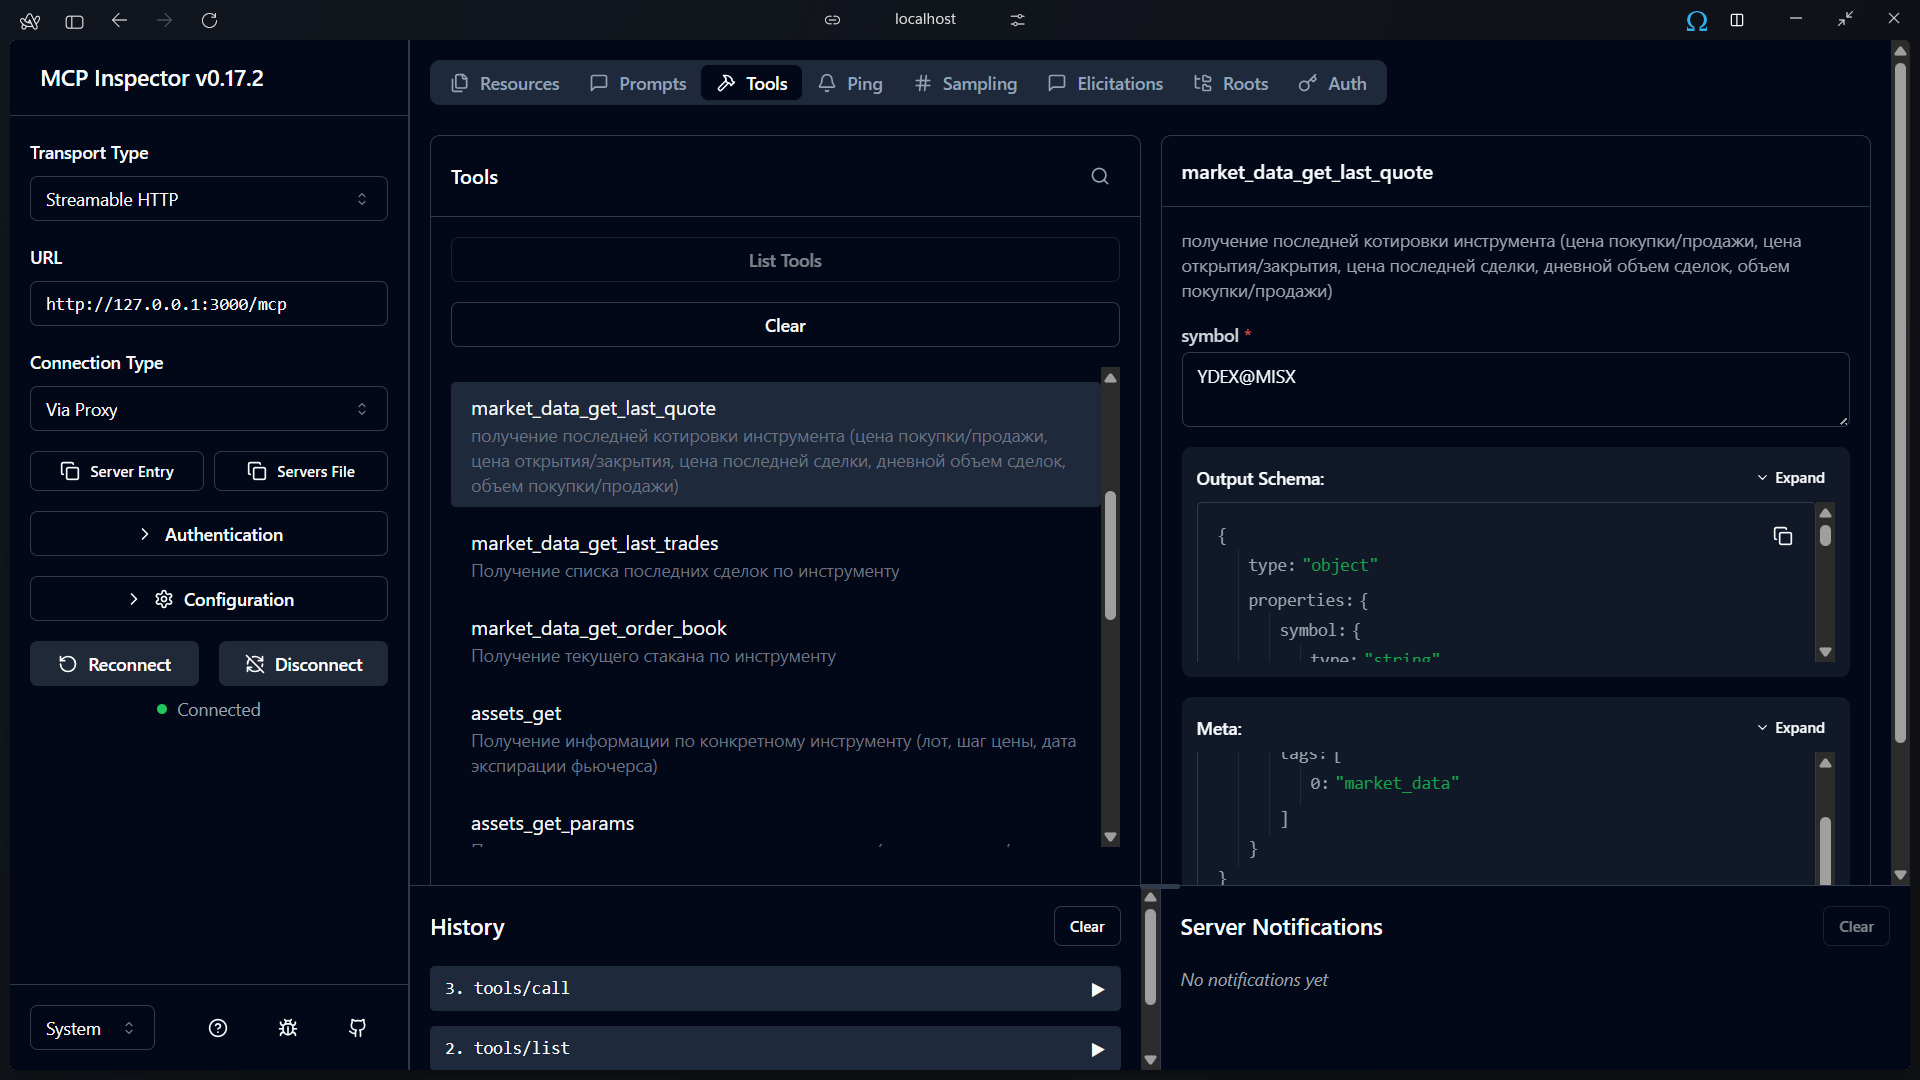The height and width of the screenshot is (1080, 1920).
Task: Toggle the browser sidebar panel icon
Action: [x=74, y=20]
